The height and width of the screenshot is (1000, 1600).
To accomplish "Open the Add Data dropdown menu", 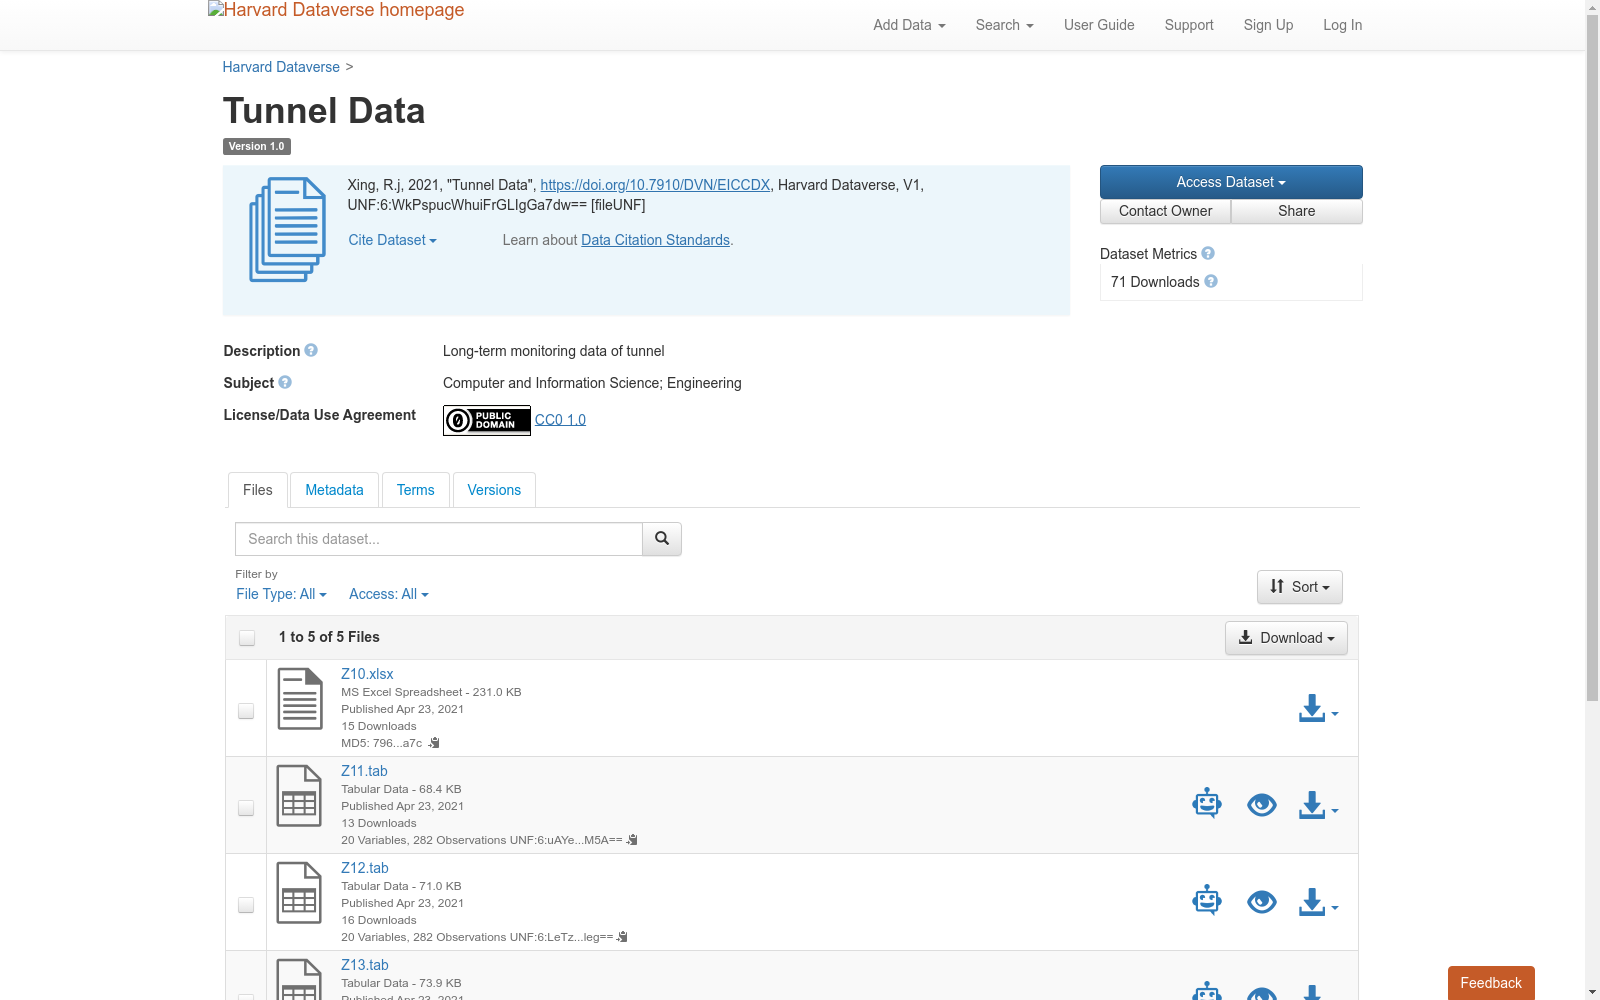I will pos(909,25).
